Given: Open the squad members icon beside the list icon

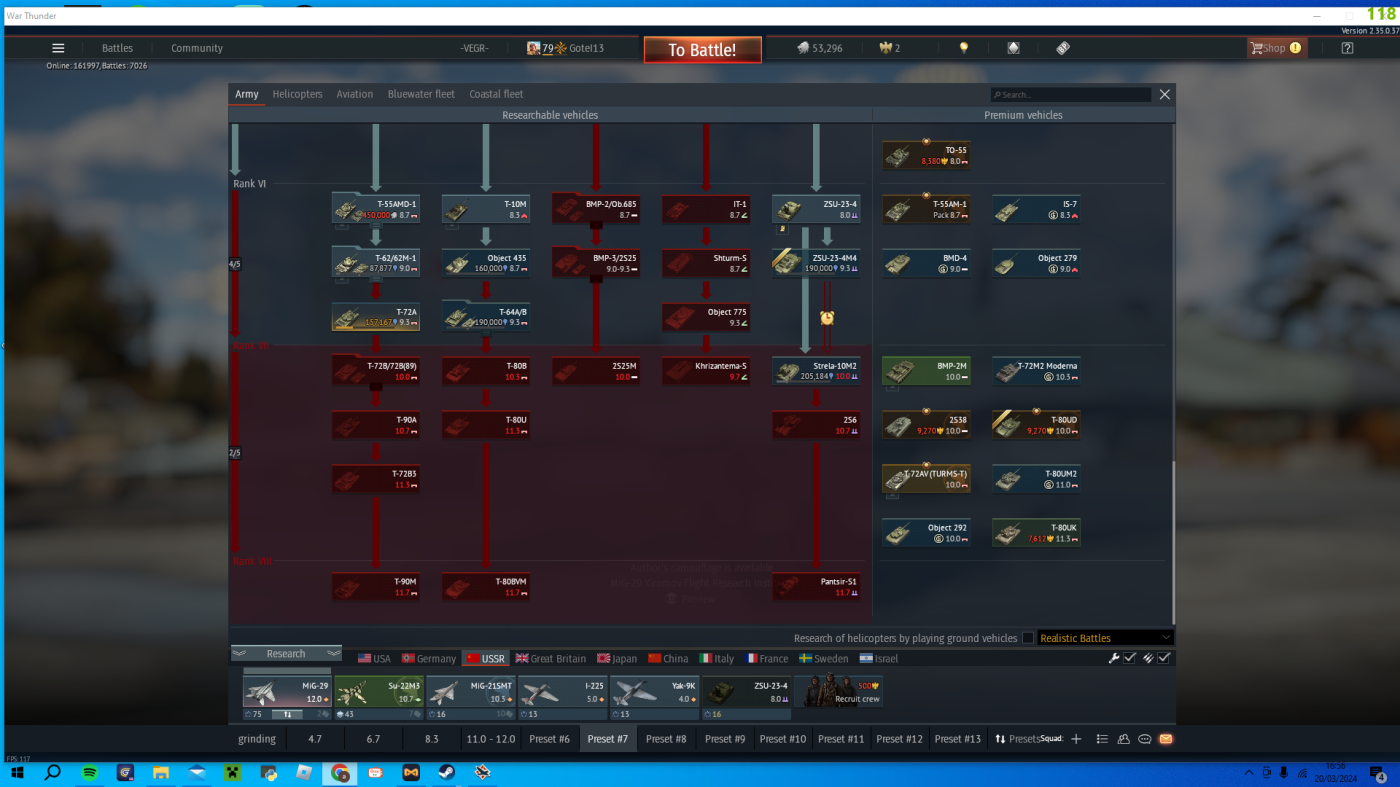Looking at the screenshot, I should [1123, 739].
